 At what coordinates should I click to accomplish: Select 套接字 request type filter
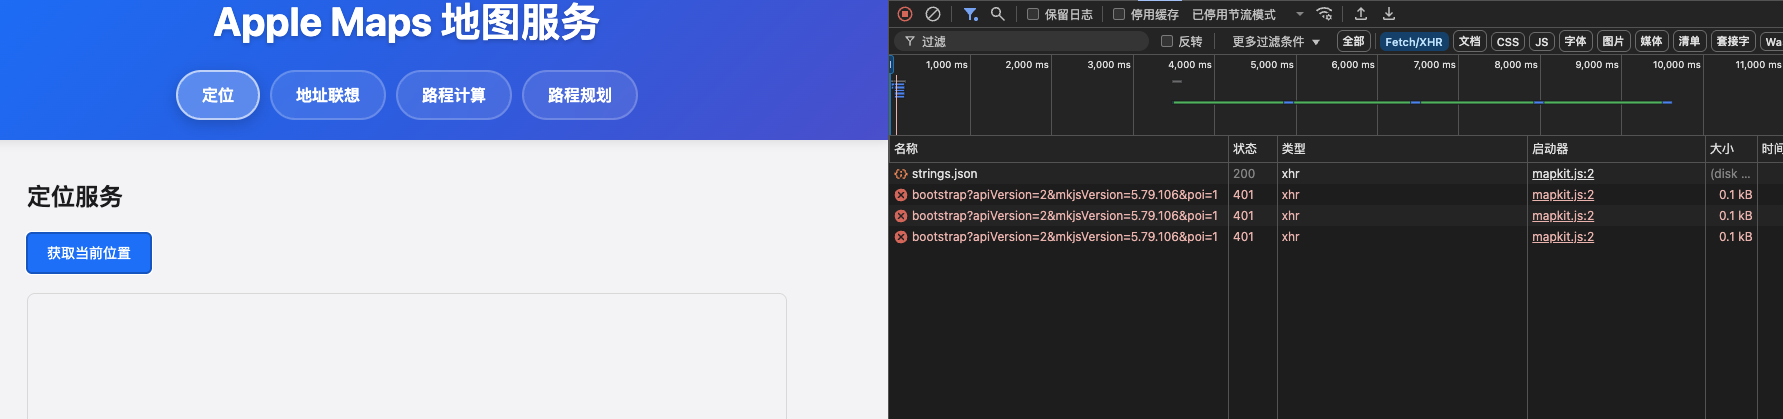(x=1733, y=41)
